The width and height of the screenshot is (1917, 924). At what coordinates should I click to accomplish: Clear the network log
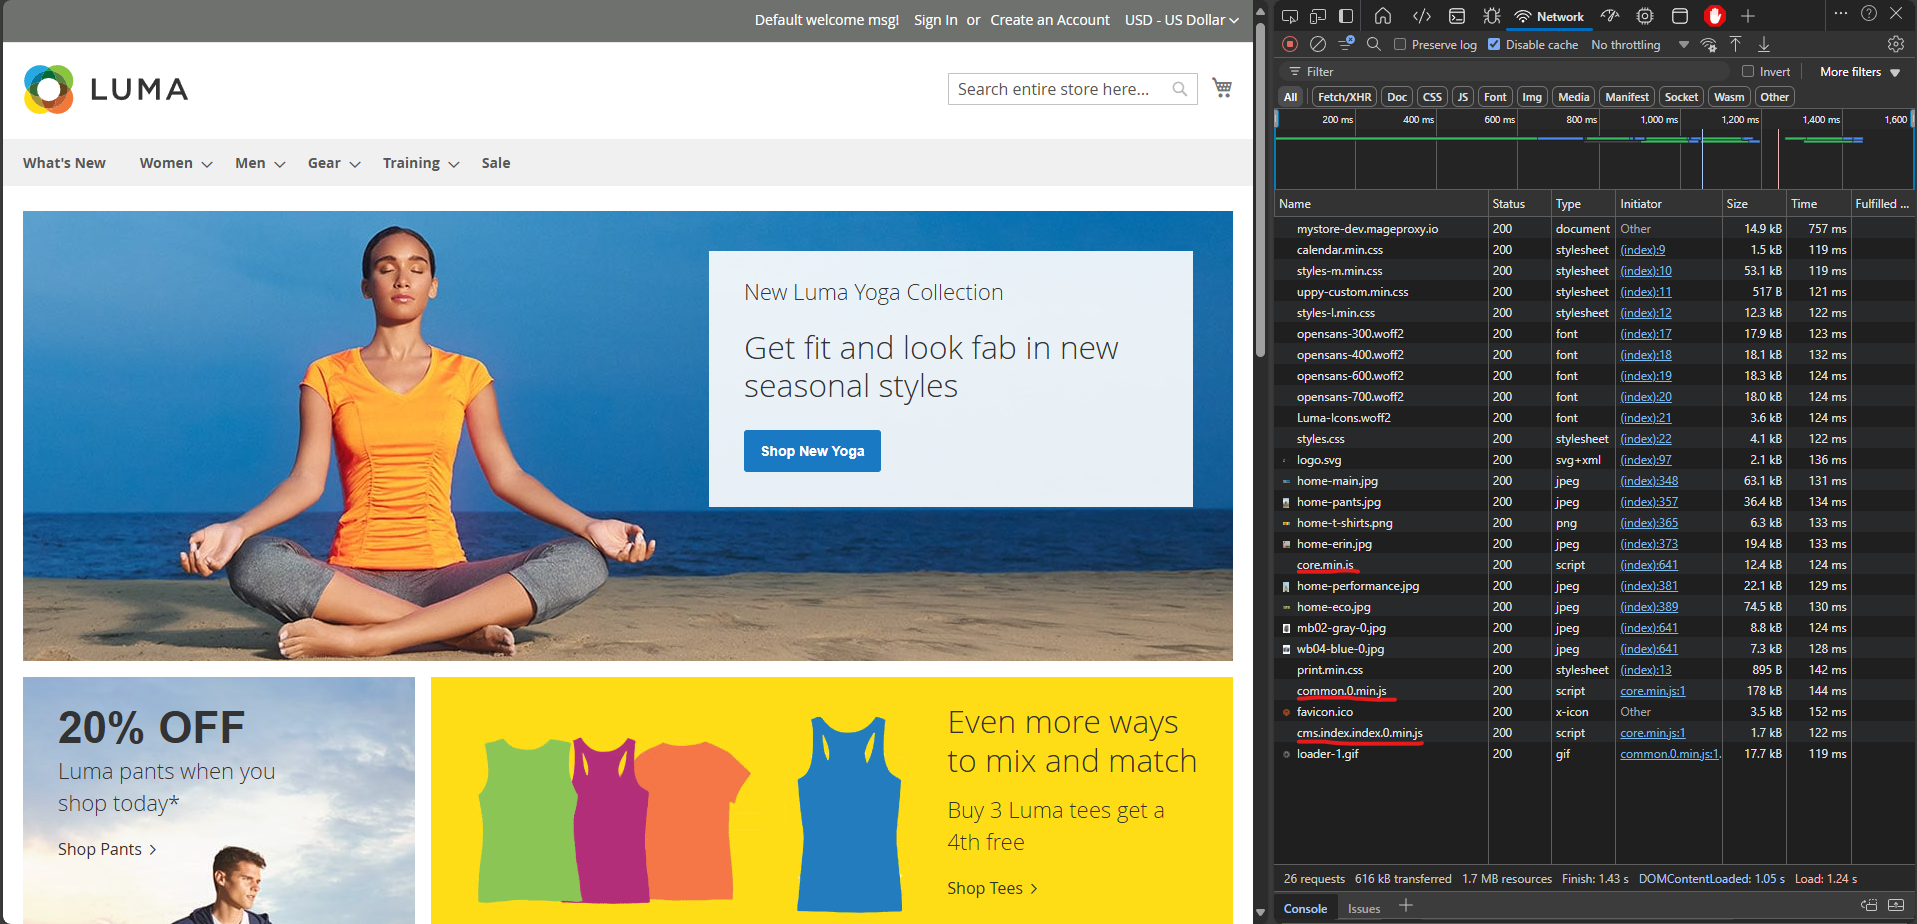pos(1318,44)
